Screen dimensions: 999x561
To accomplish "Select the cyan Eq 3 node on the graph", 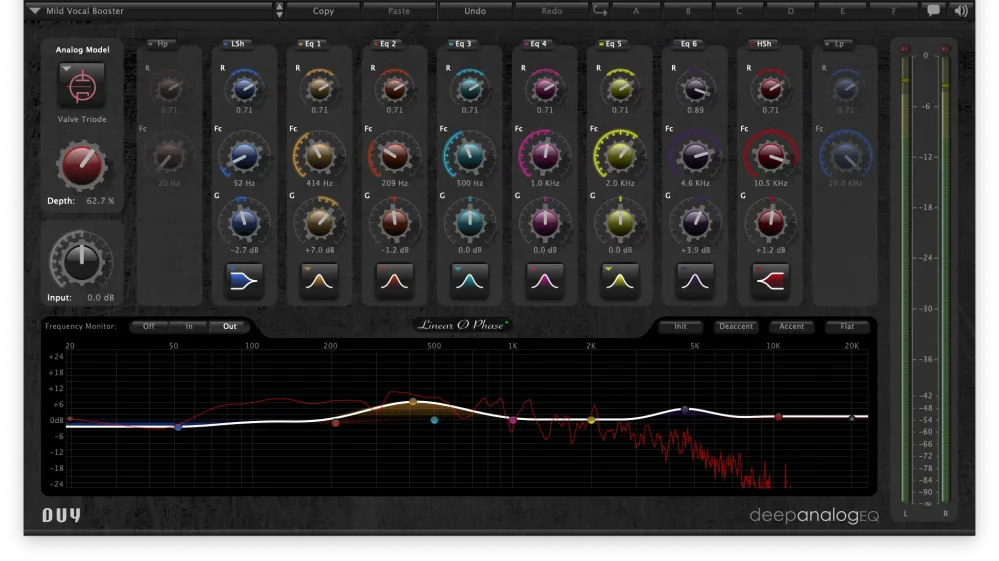I will coord(434,420).
